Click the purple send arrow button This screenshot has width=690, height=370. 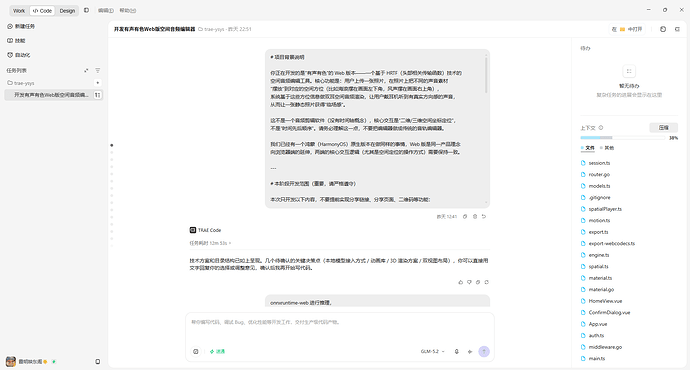pos(484,352)
